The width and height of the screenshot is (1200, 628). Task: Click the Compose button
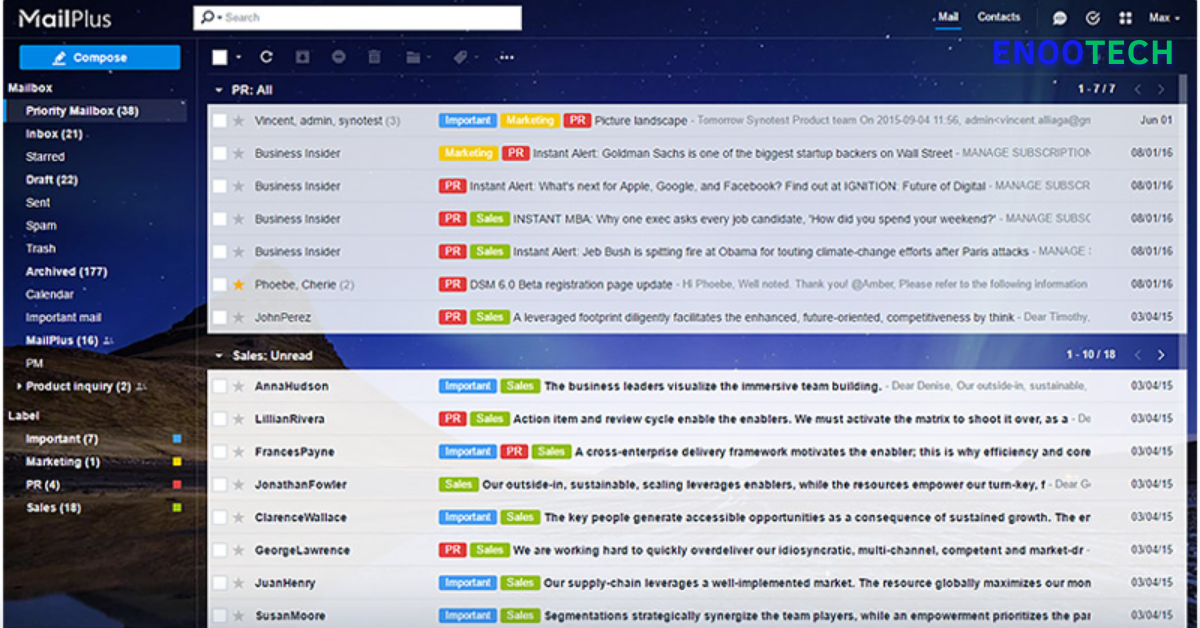click(x=100, y=57)
